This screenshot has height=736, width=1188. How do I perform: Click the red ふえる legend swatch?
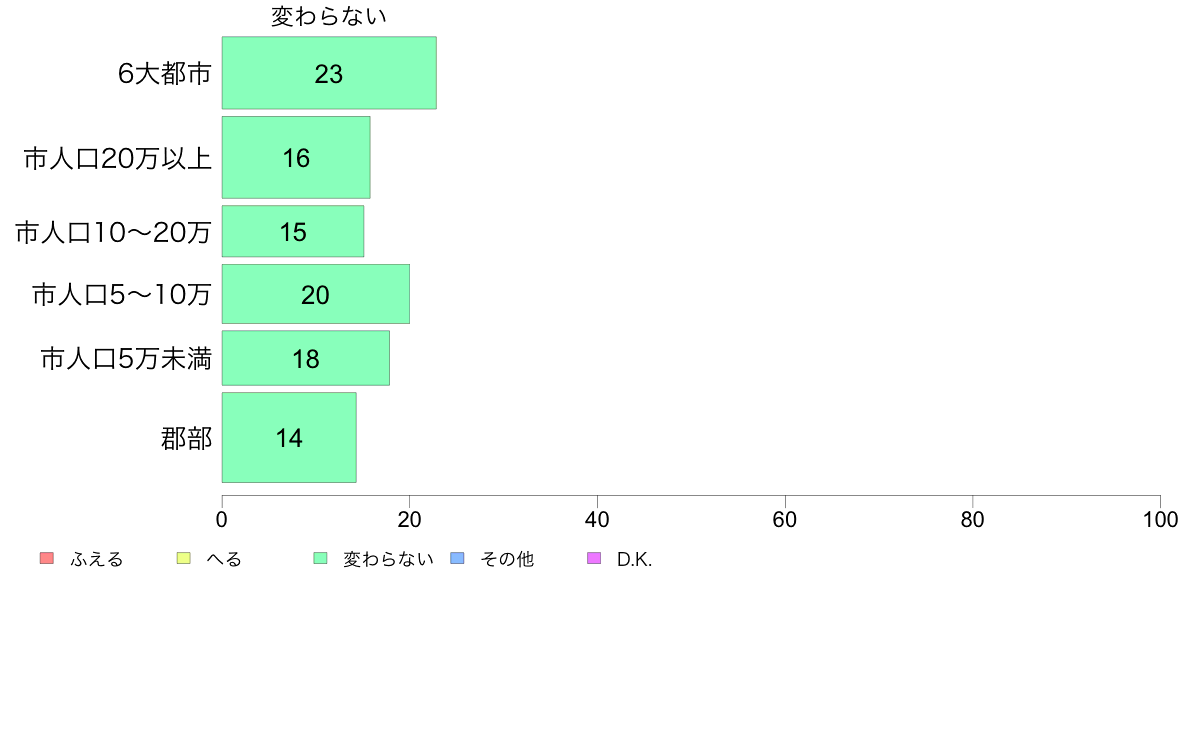[47, 558]
